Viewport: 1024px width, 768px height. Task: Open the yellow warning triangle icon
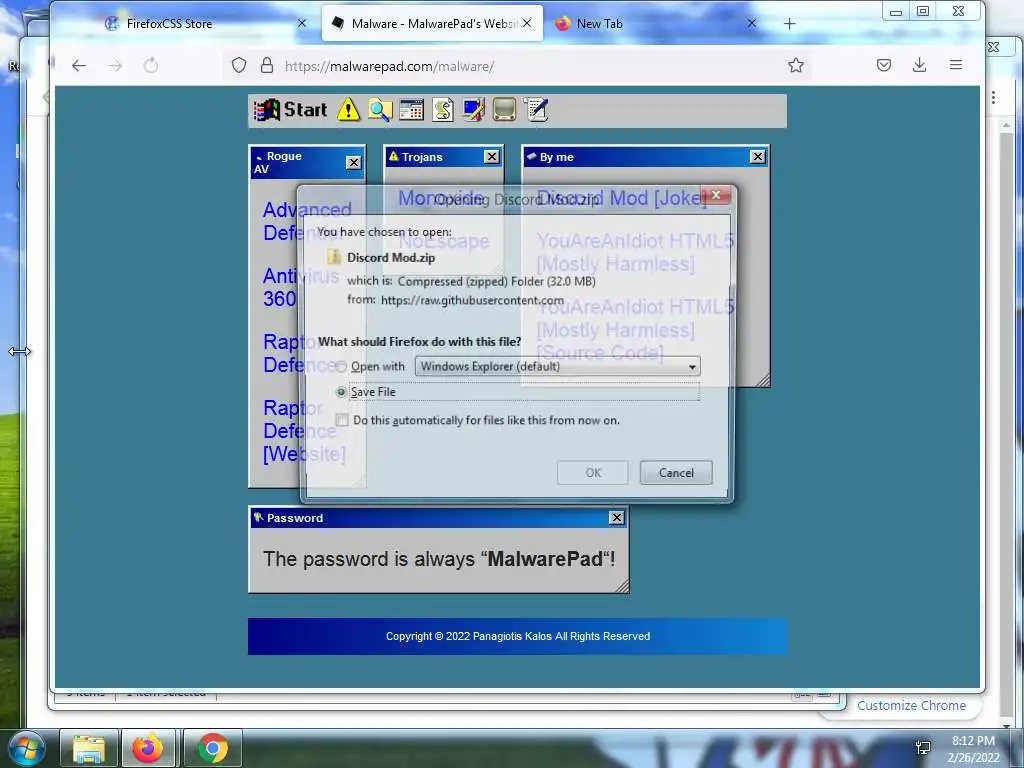[348, 110]
